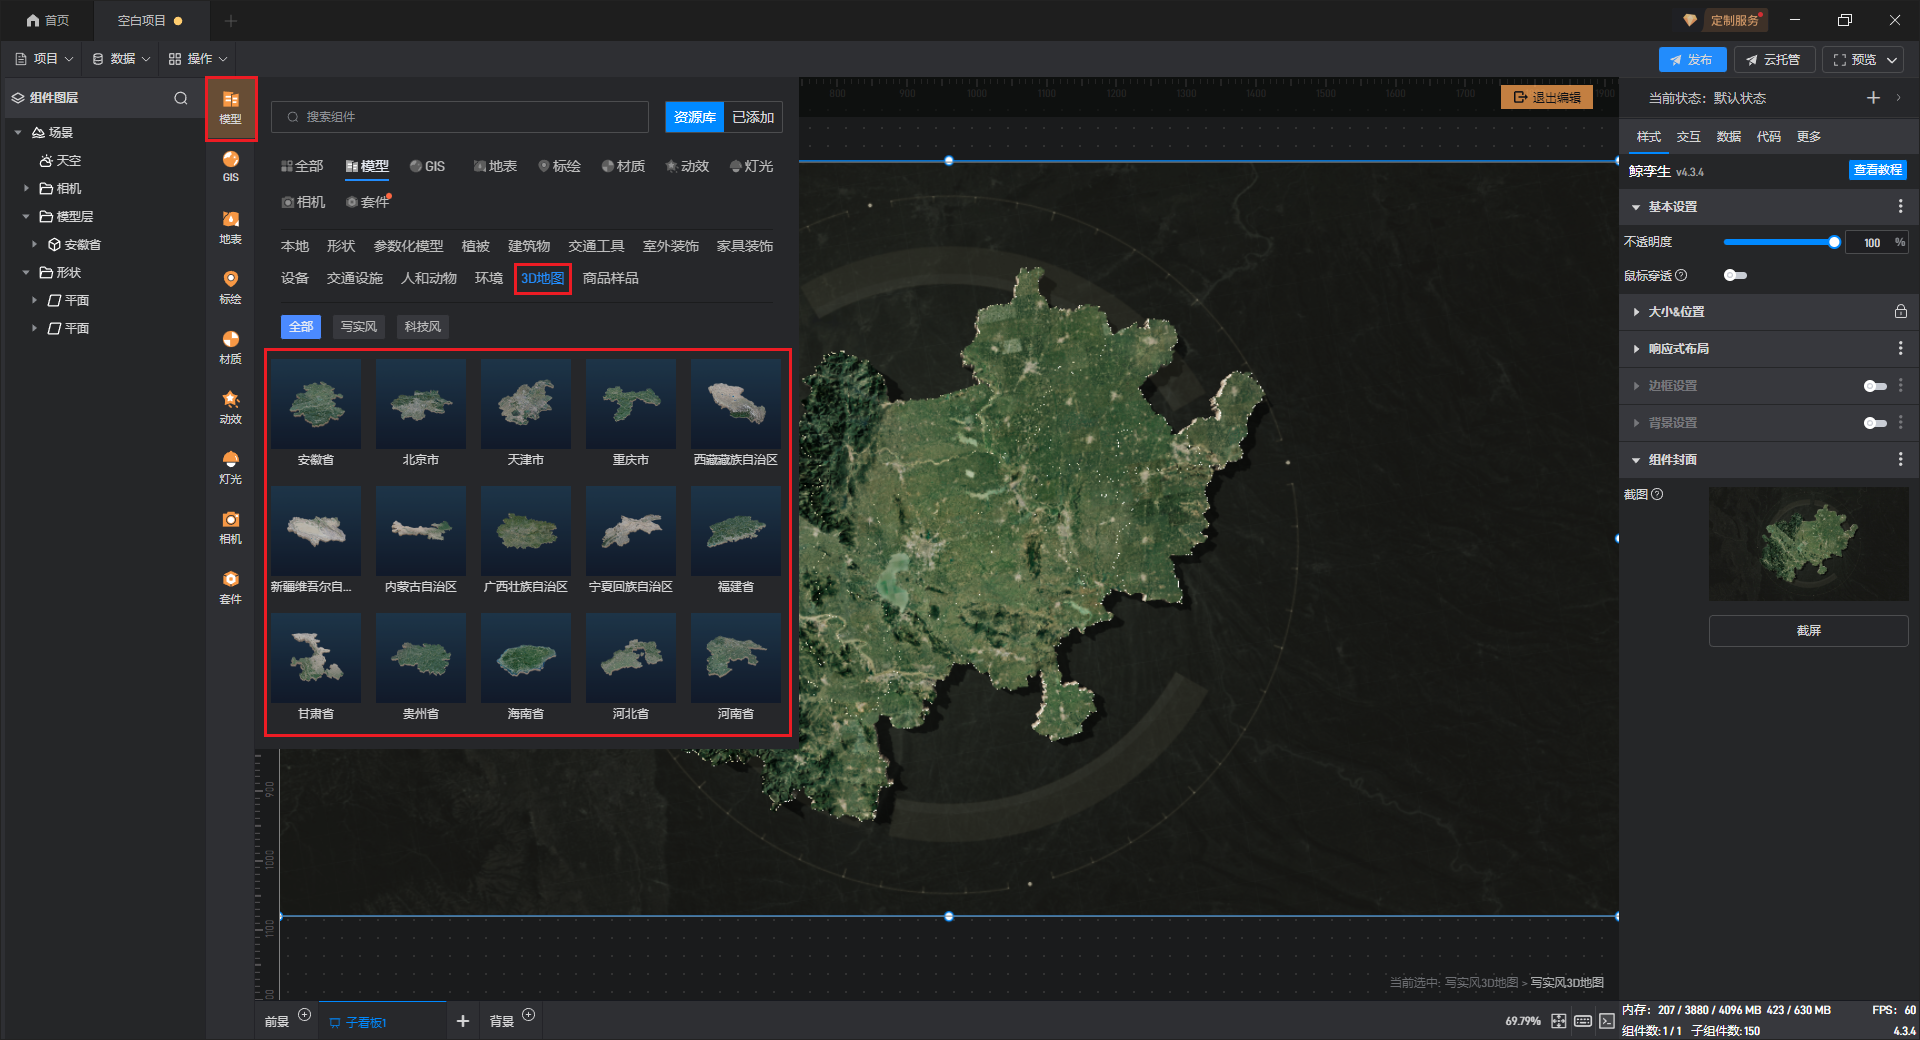Open the 预览 dropdown arrow

pyautogui.click(x=1892, y=60)
